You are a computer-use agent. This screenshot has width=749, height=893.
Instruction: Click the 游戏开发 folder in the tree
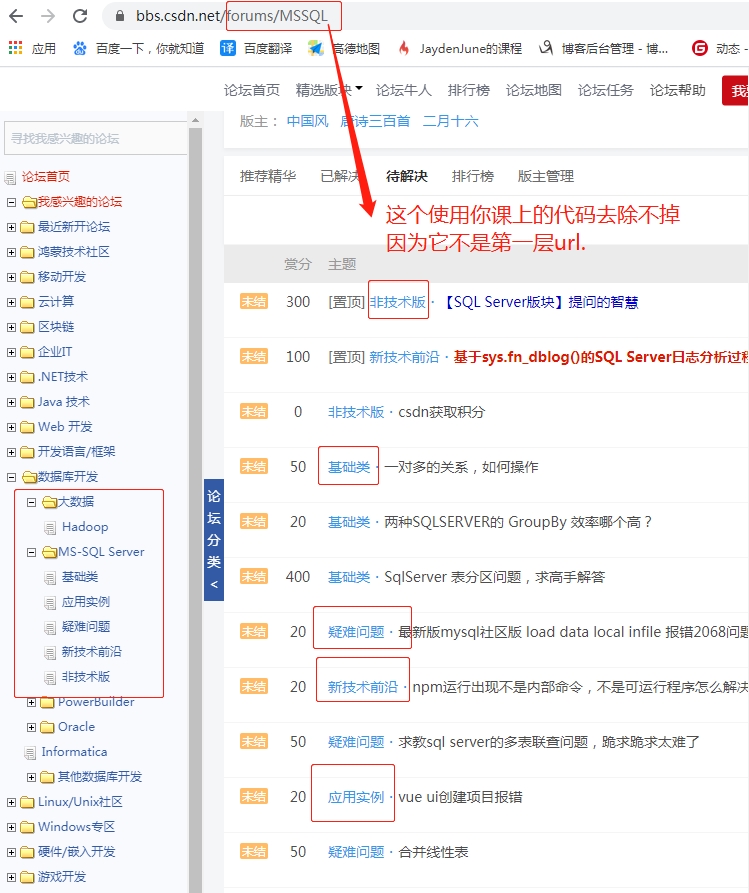pos(62,876)
